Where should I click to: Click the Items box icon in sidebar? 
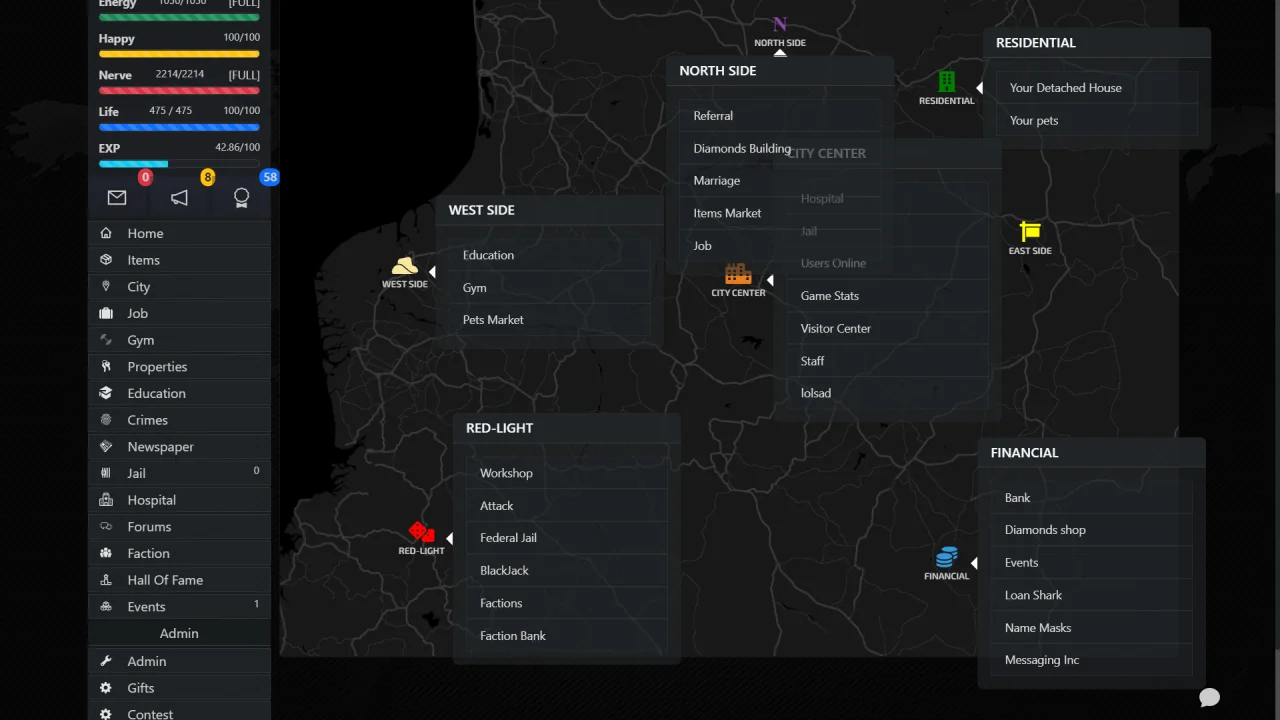point(106,260)
